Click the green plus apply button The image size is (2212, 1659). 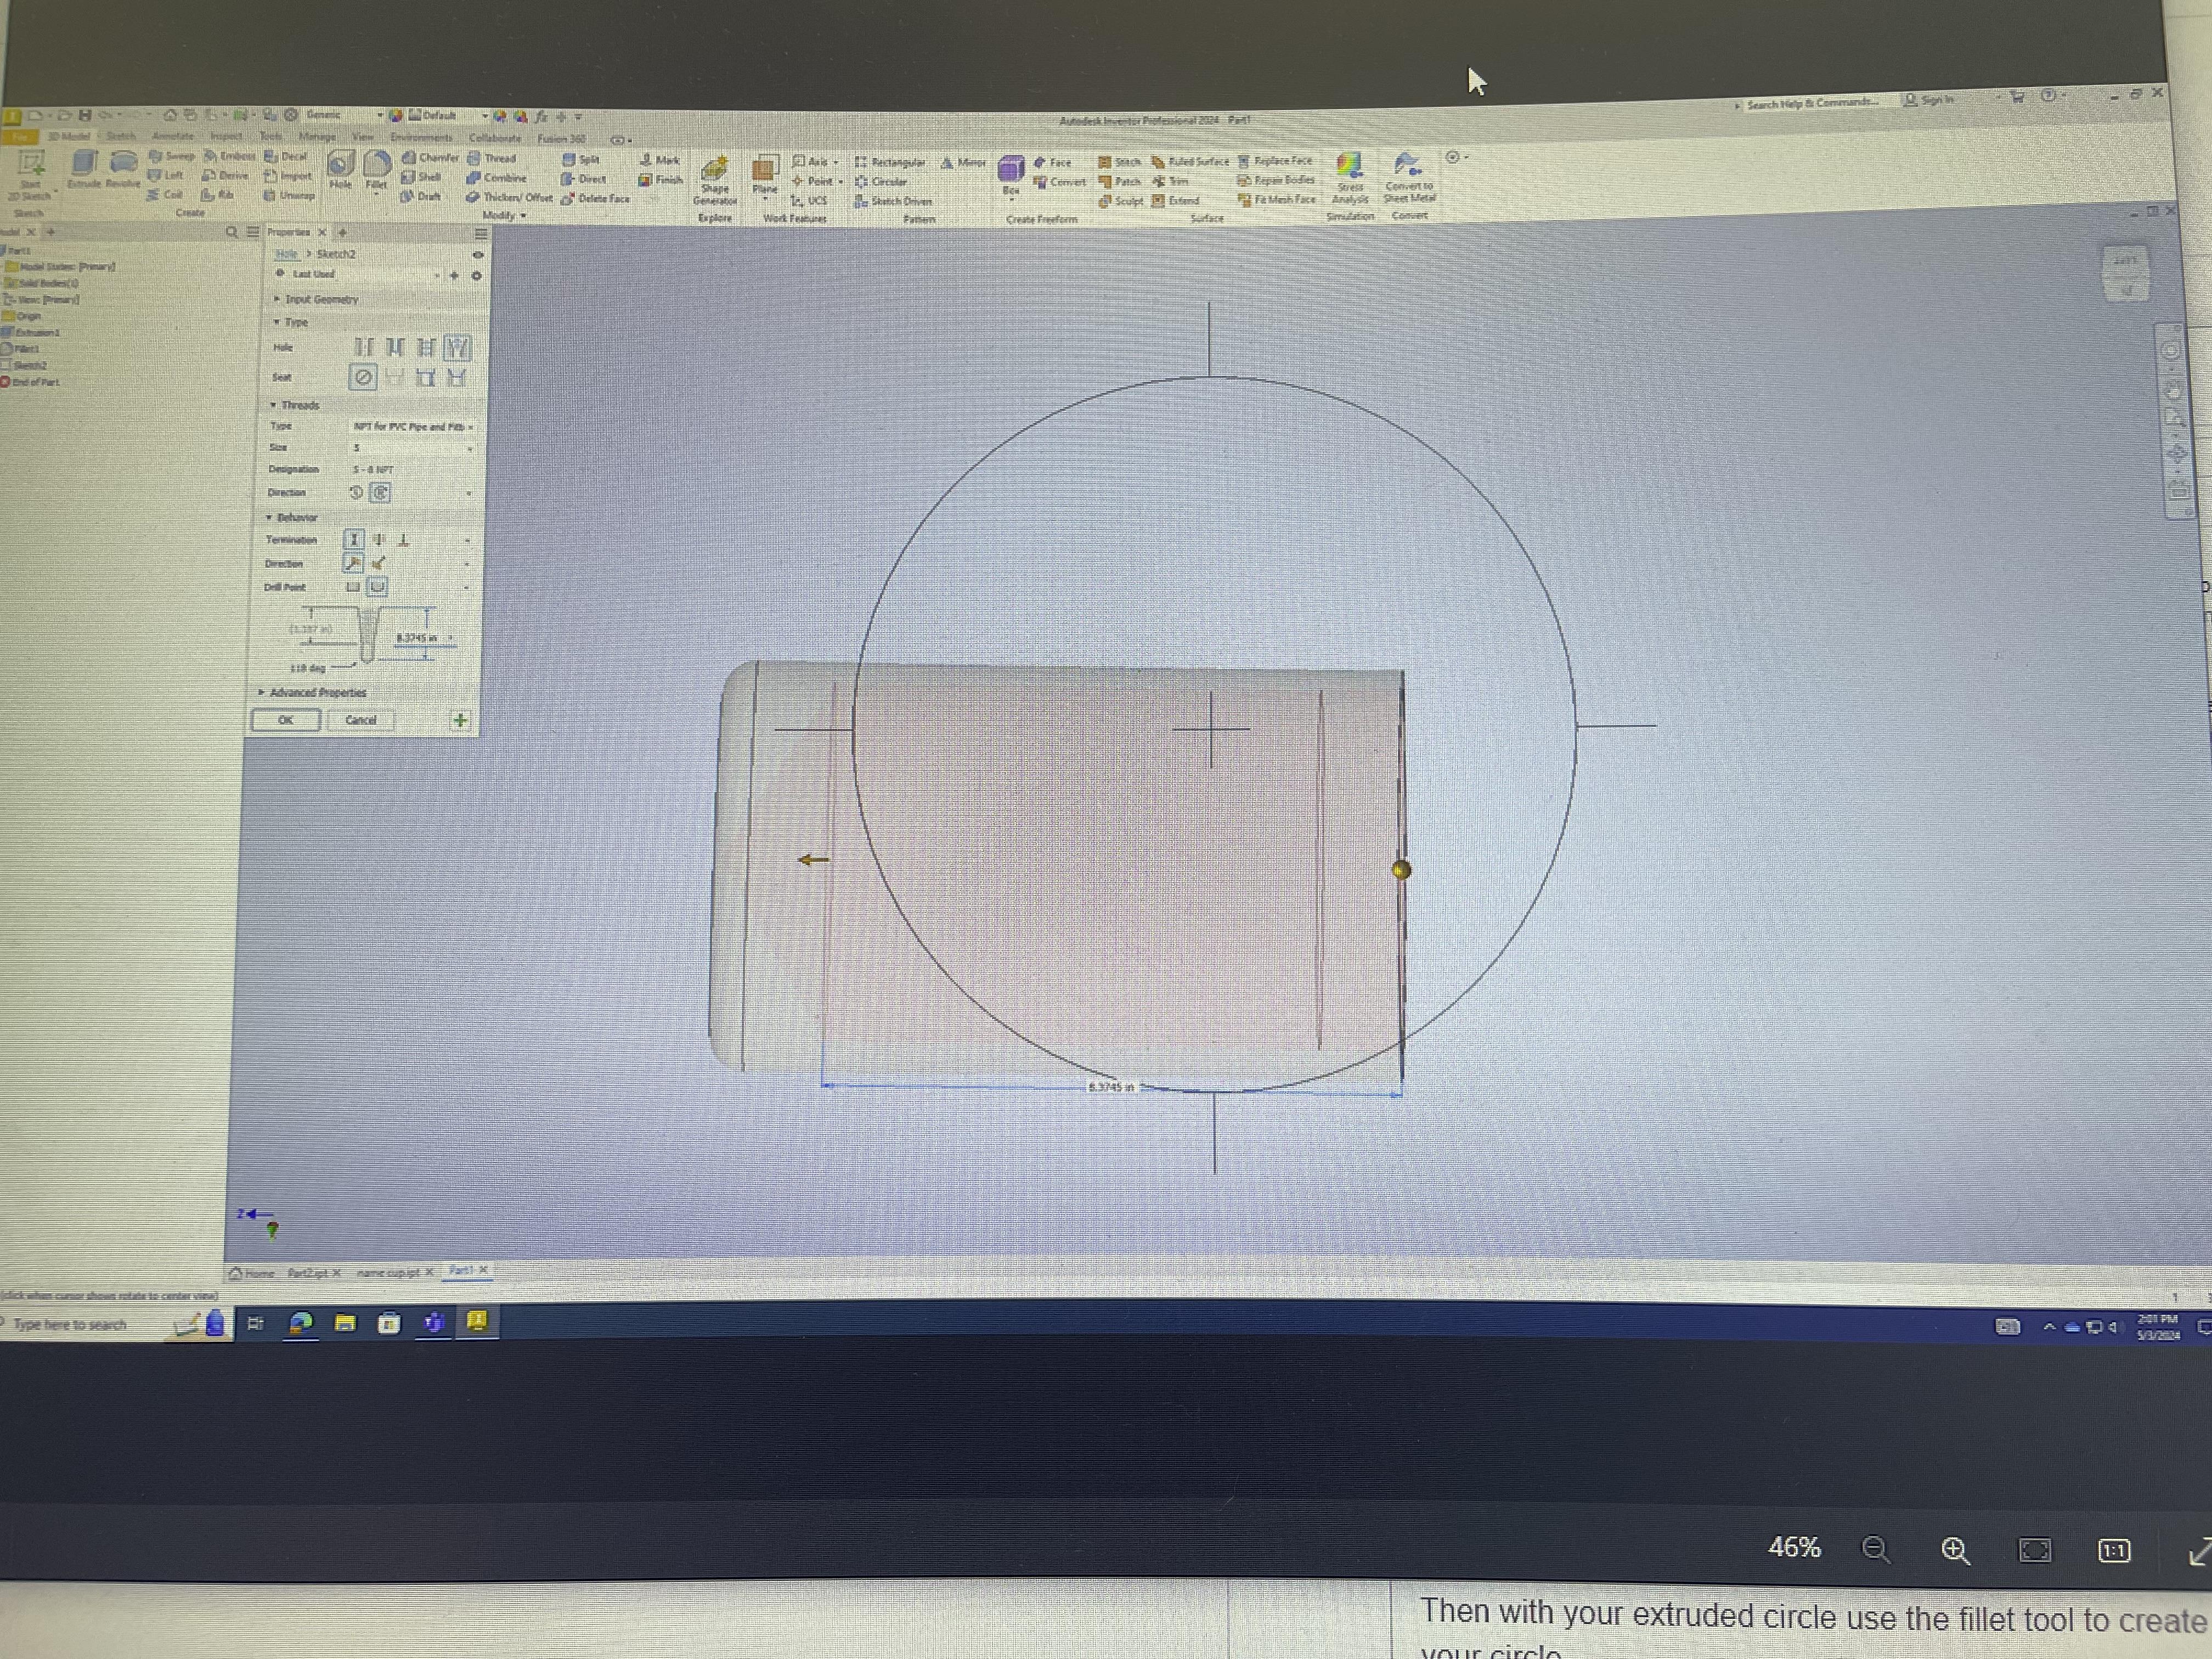click(x=460, y=721)
